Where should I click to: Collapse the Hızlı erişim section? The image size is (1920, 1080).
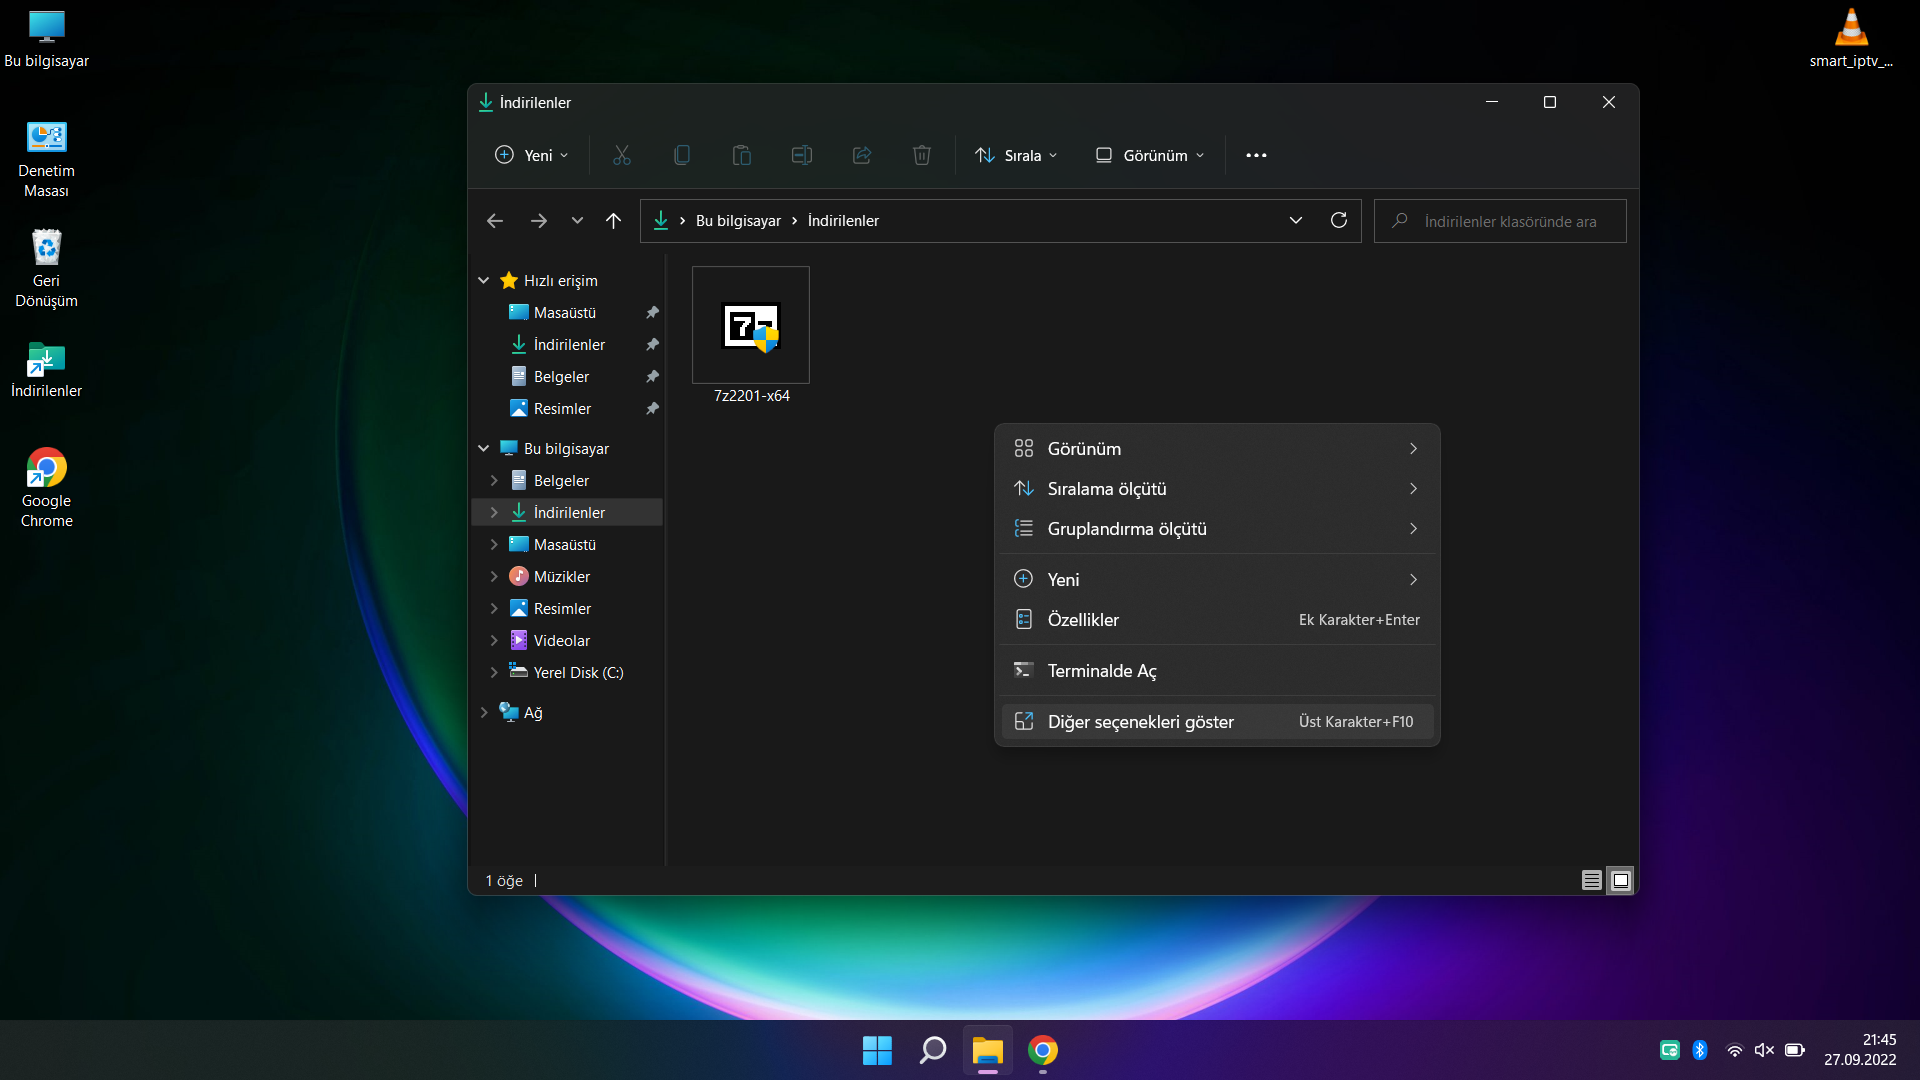[x=484, y=280]
